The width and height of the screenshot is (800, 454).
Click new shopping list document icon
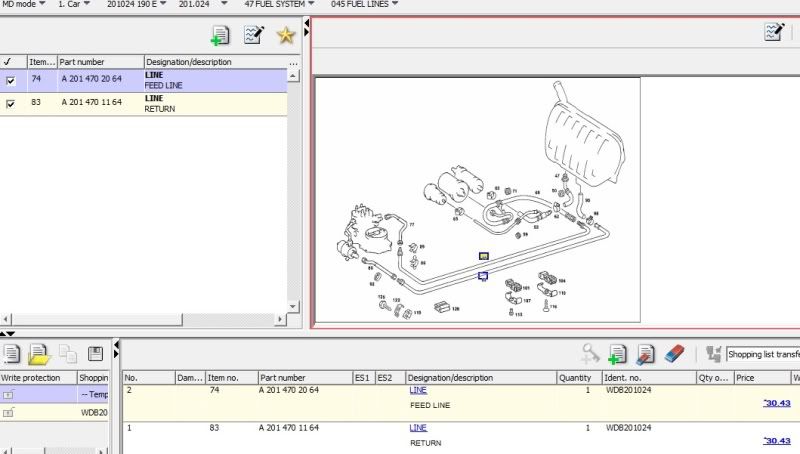[x=11, y=353]
